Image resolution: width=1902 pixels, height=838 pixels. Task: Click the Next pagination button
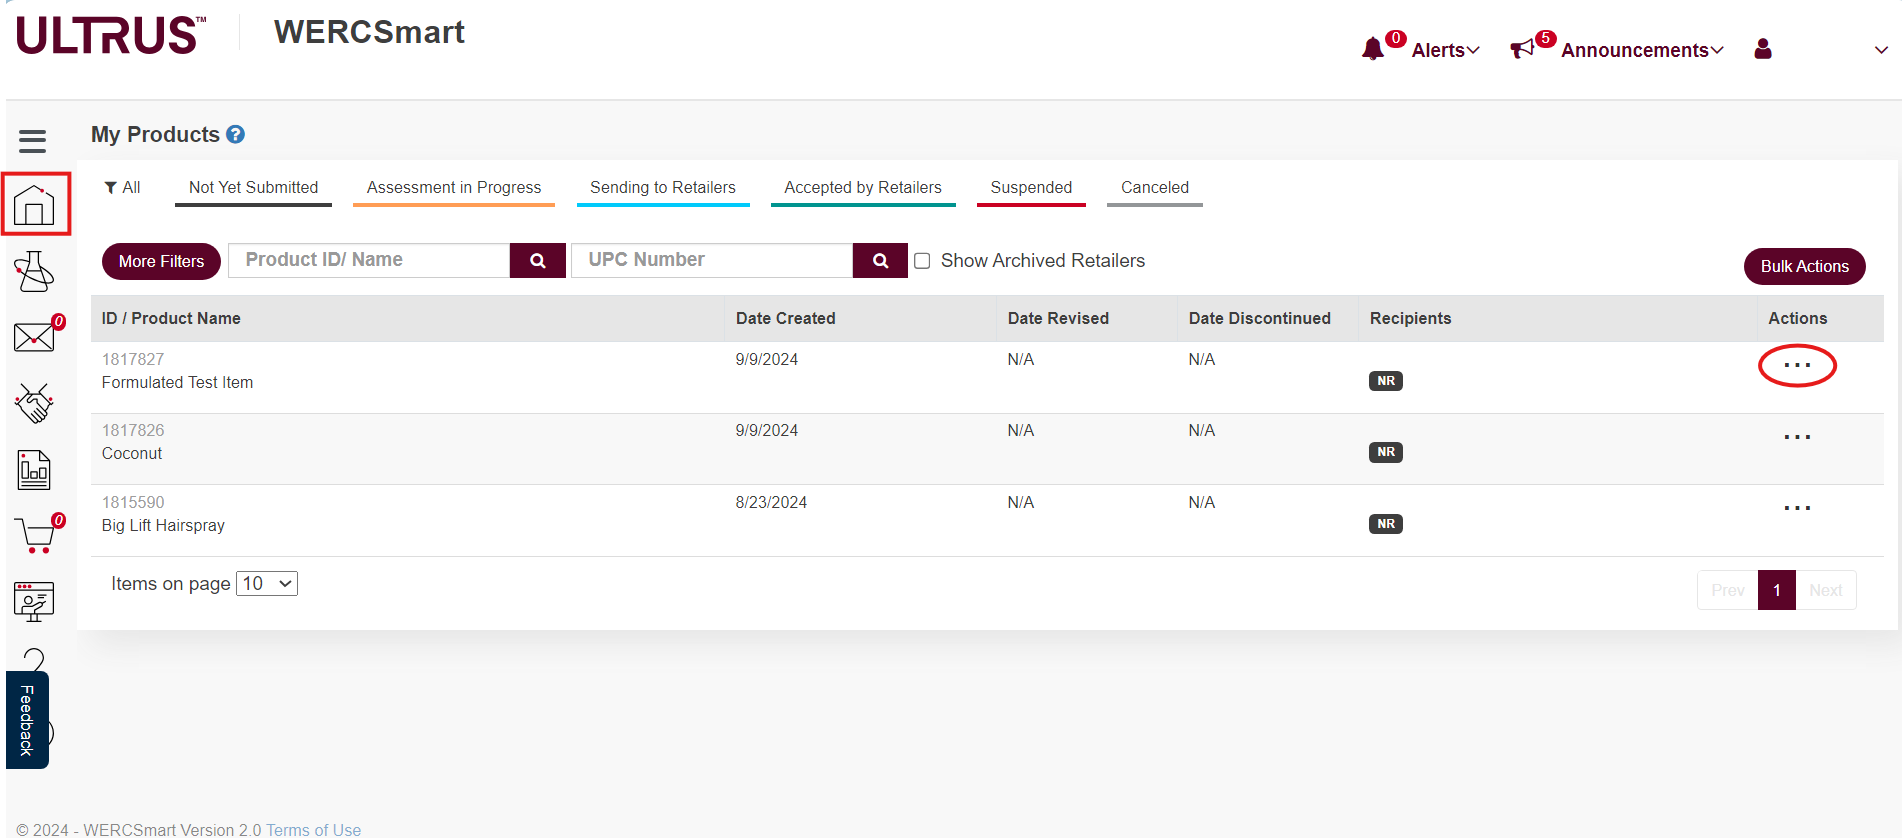(1826, 590)
